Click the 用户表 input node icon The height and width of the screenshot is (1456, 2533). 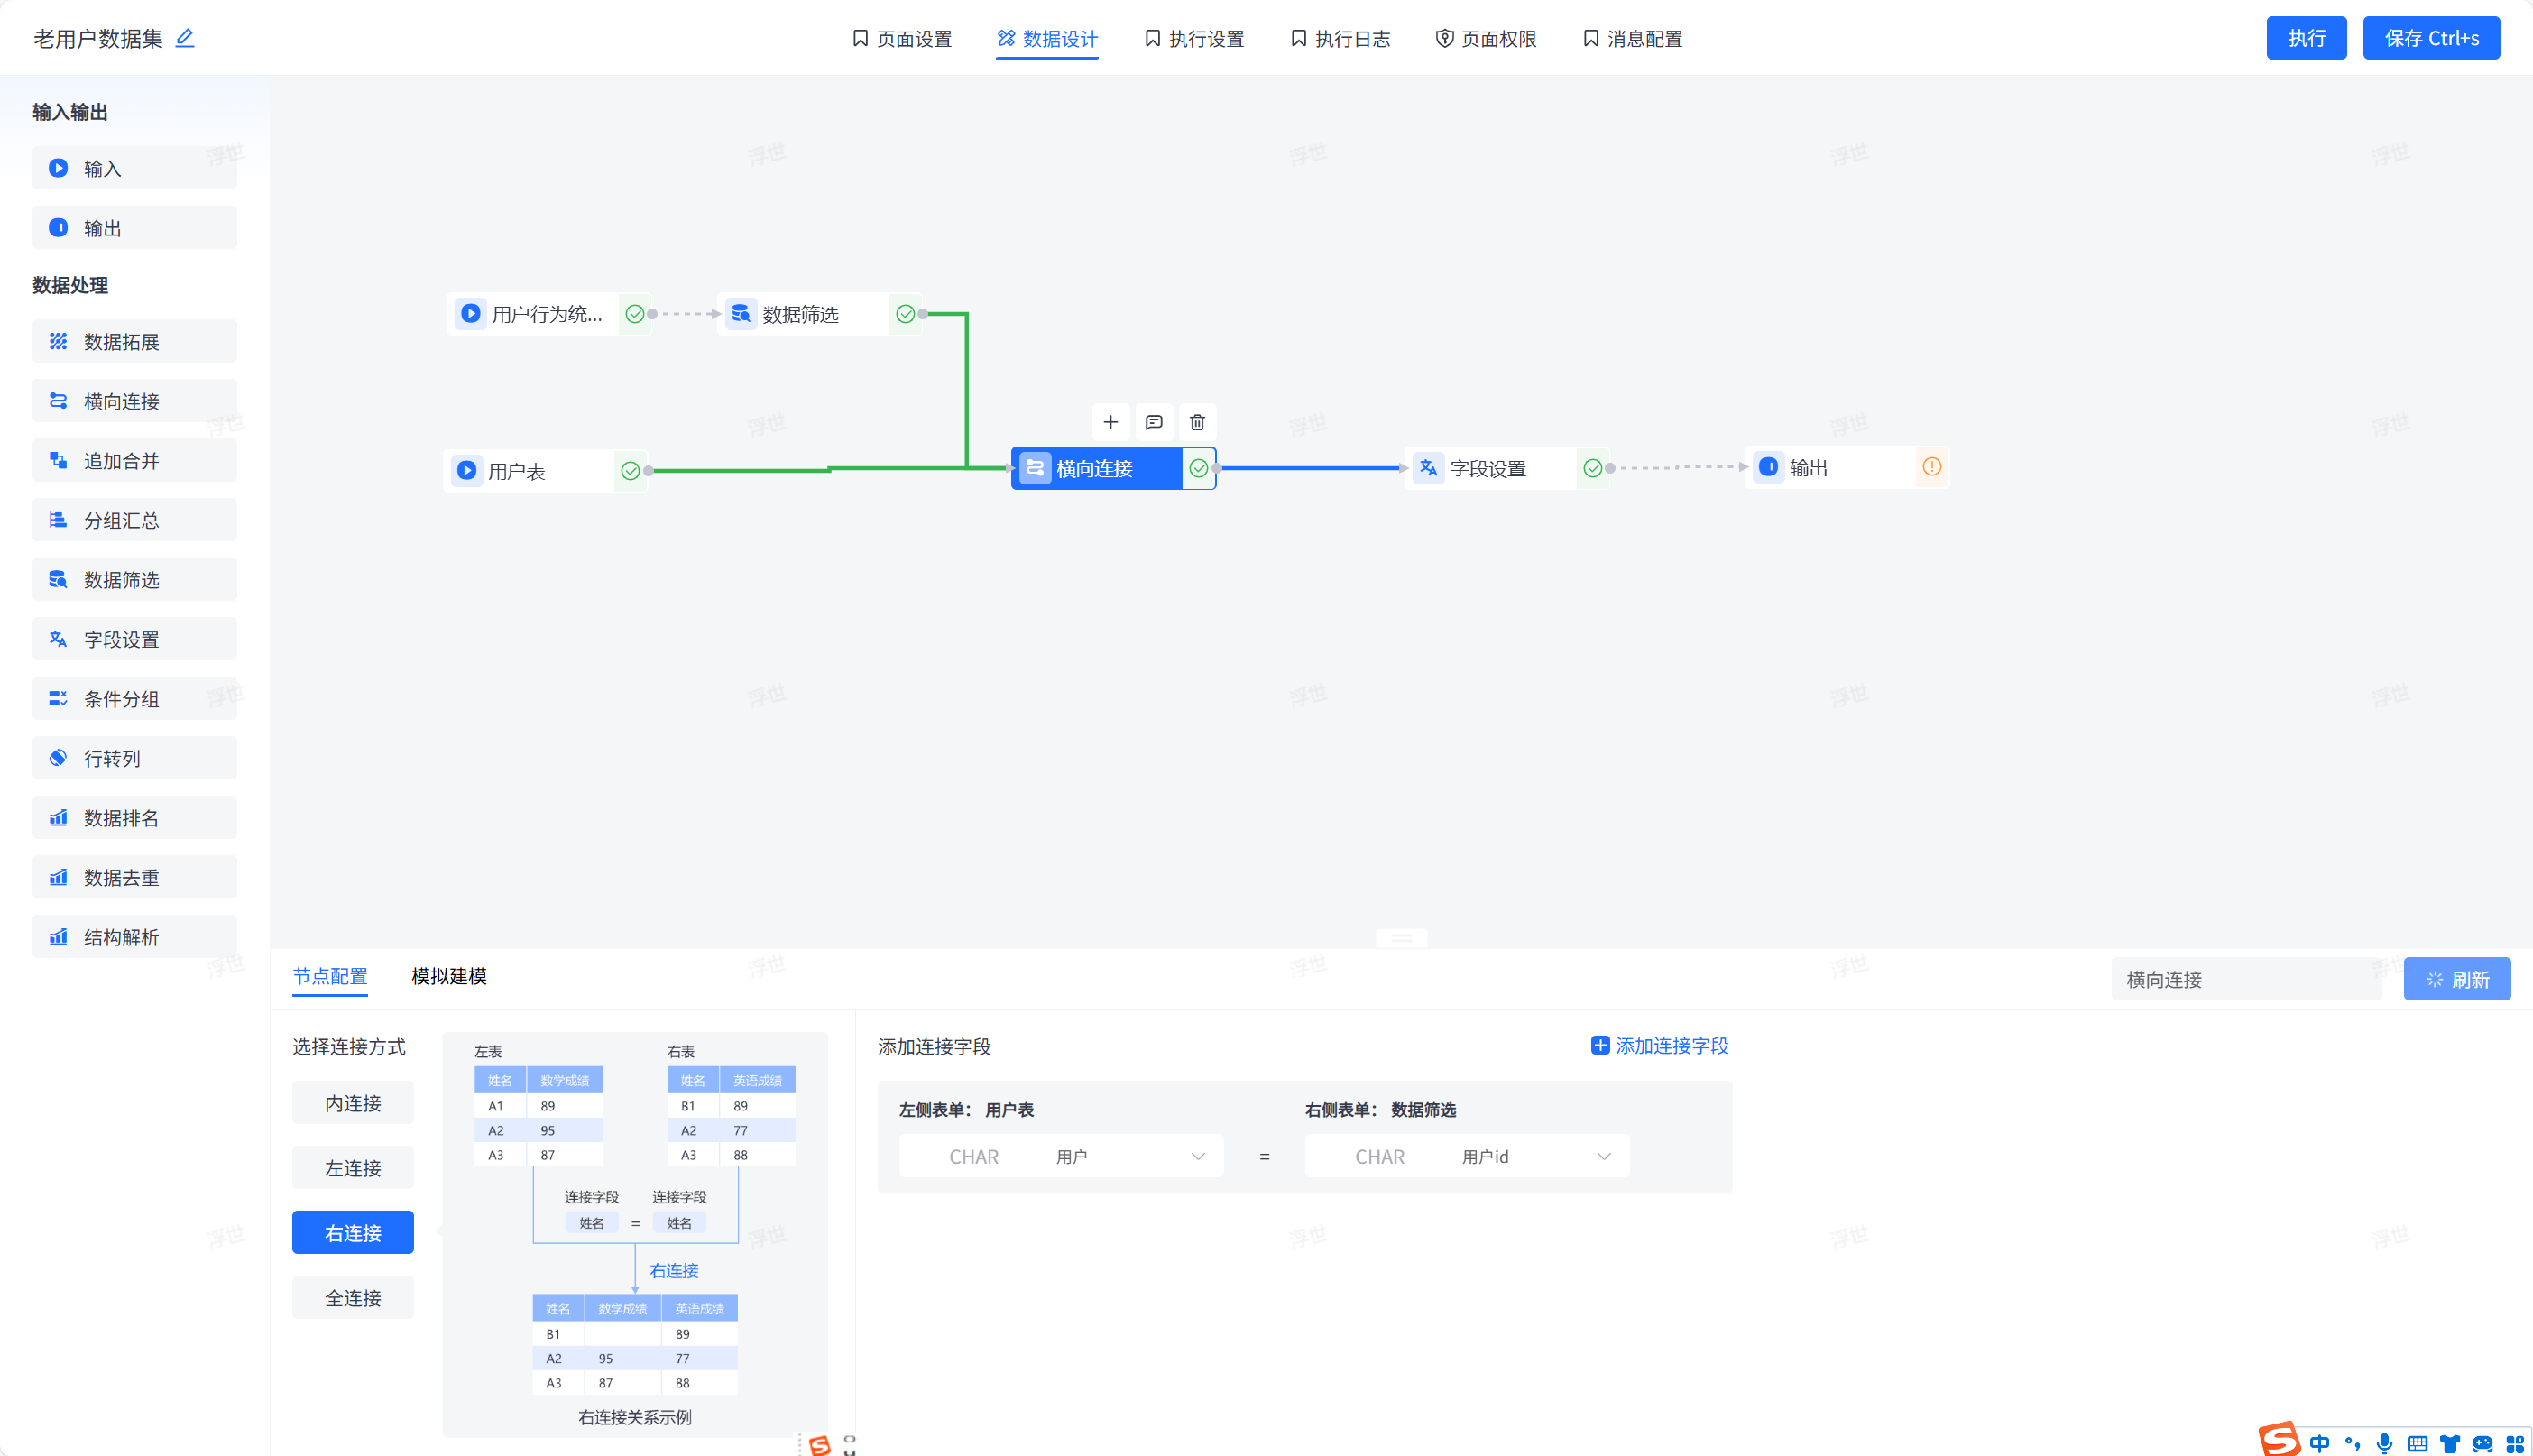click(x=467, y=470)
